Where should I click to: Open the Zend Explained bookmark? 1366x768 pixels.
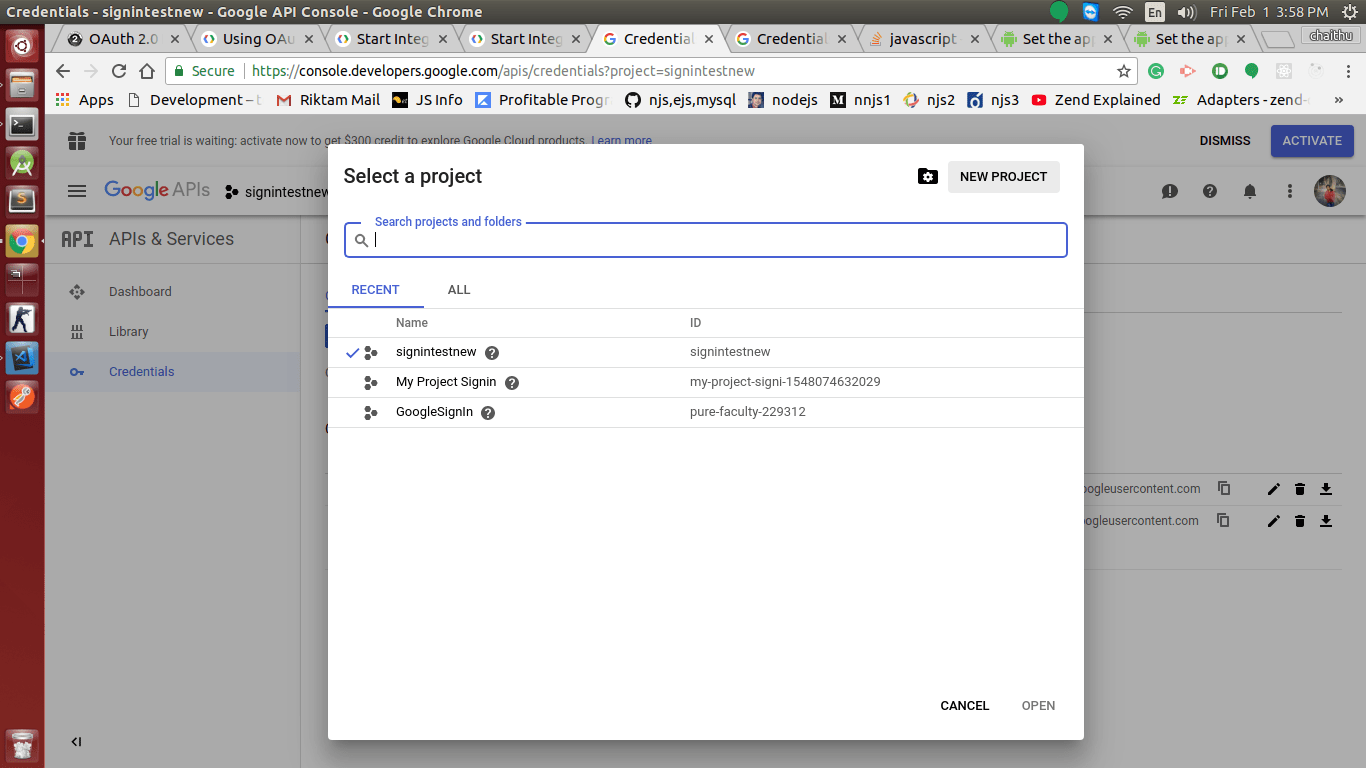1096,100
